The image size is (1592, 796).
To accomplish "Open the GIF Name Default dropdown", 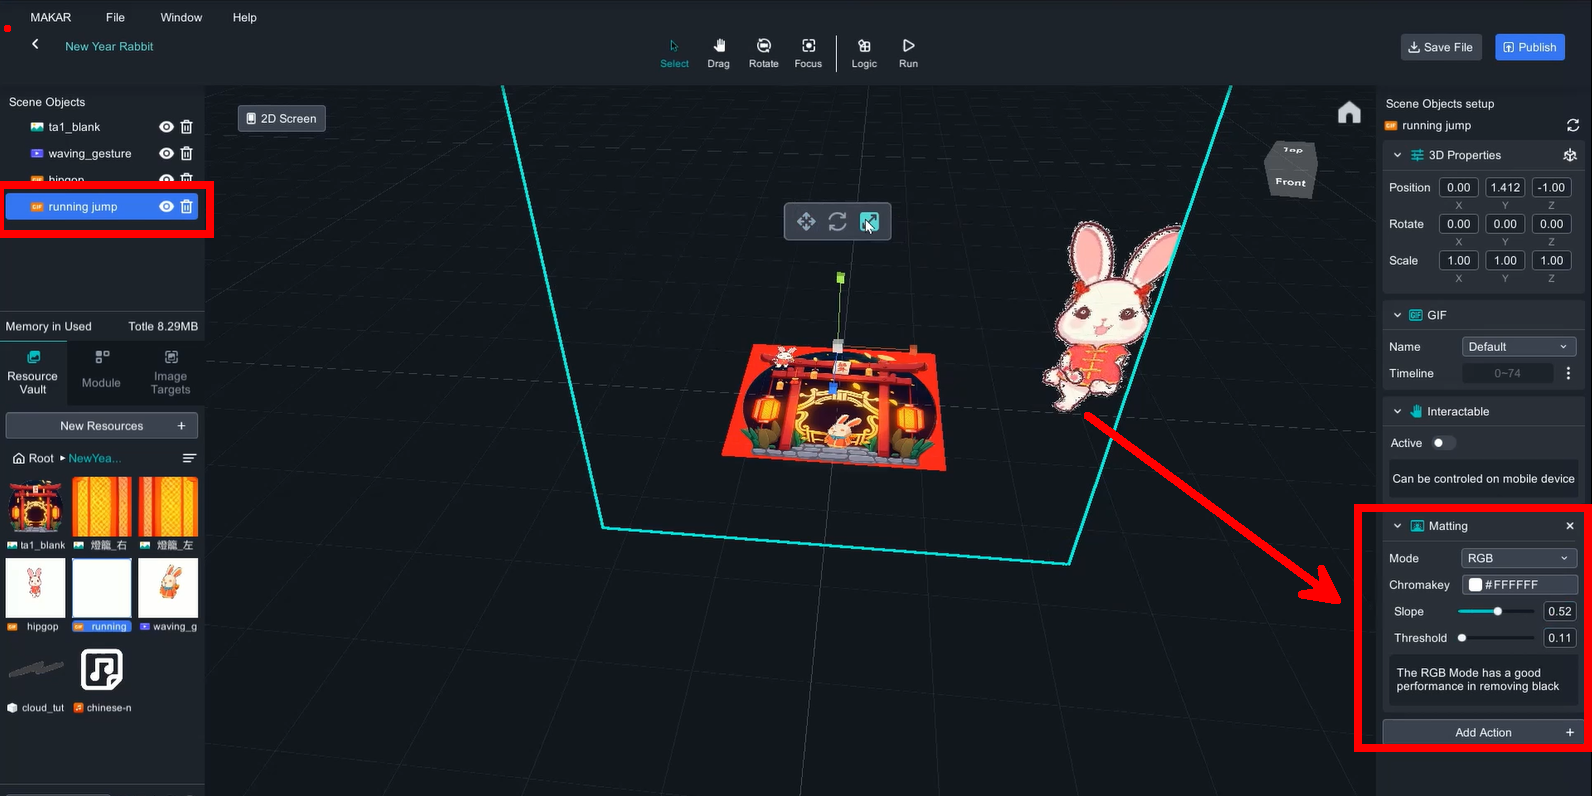I will [x=1518, y=347].
